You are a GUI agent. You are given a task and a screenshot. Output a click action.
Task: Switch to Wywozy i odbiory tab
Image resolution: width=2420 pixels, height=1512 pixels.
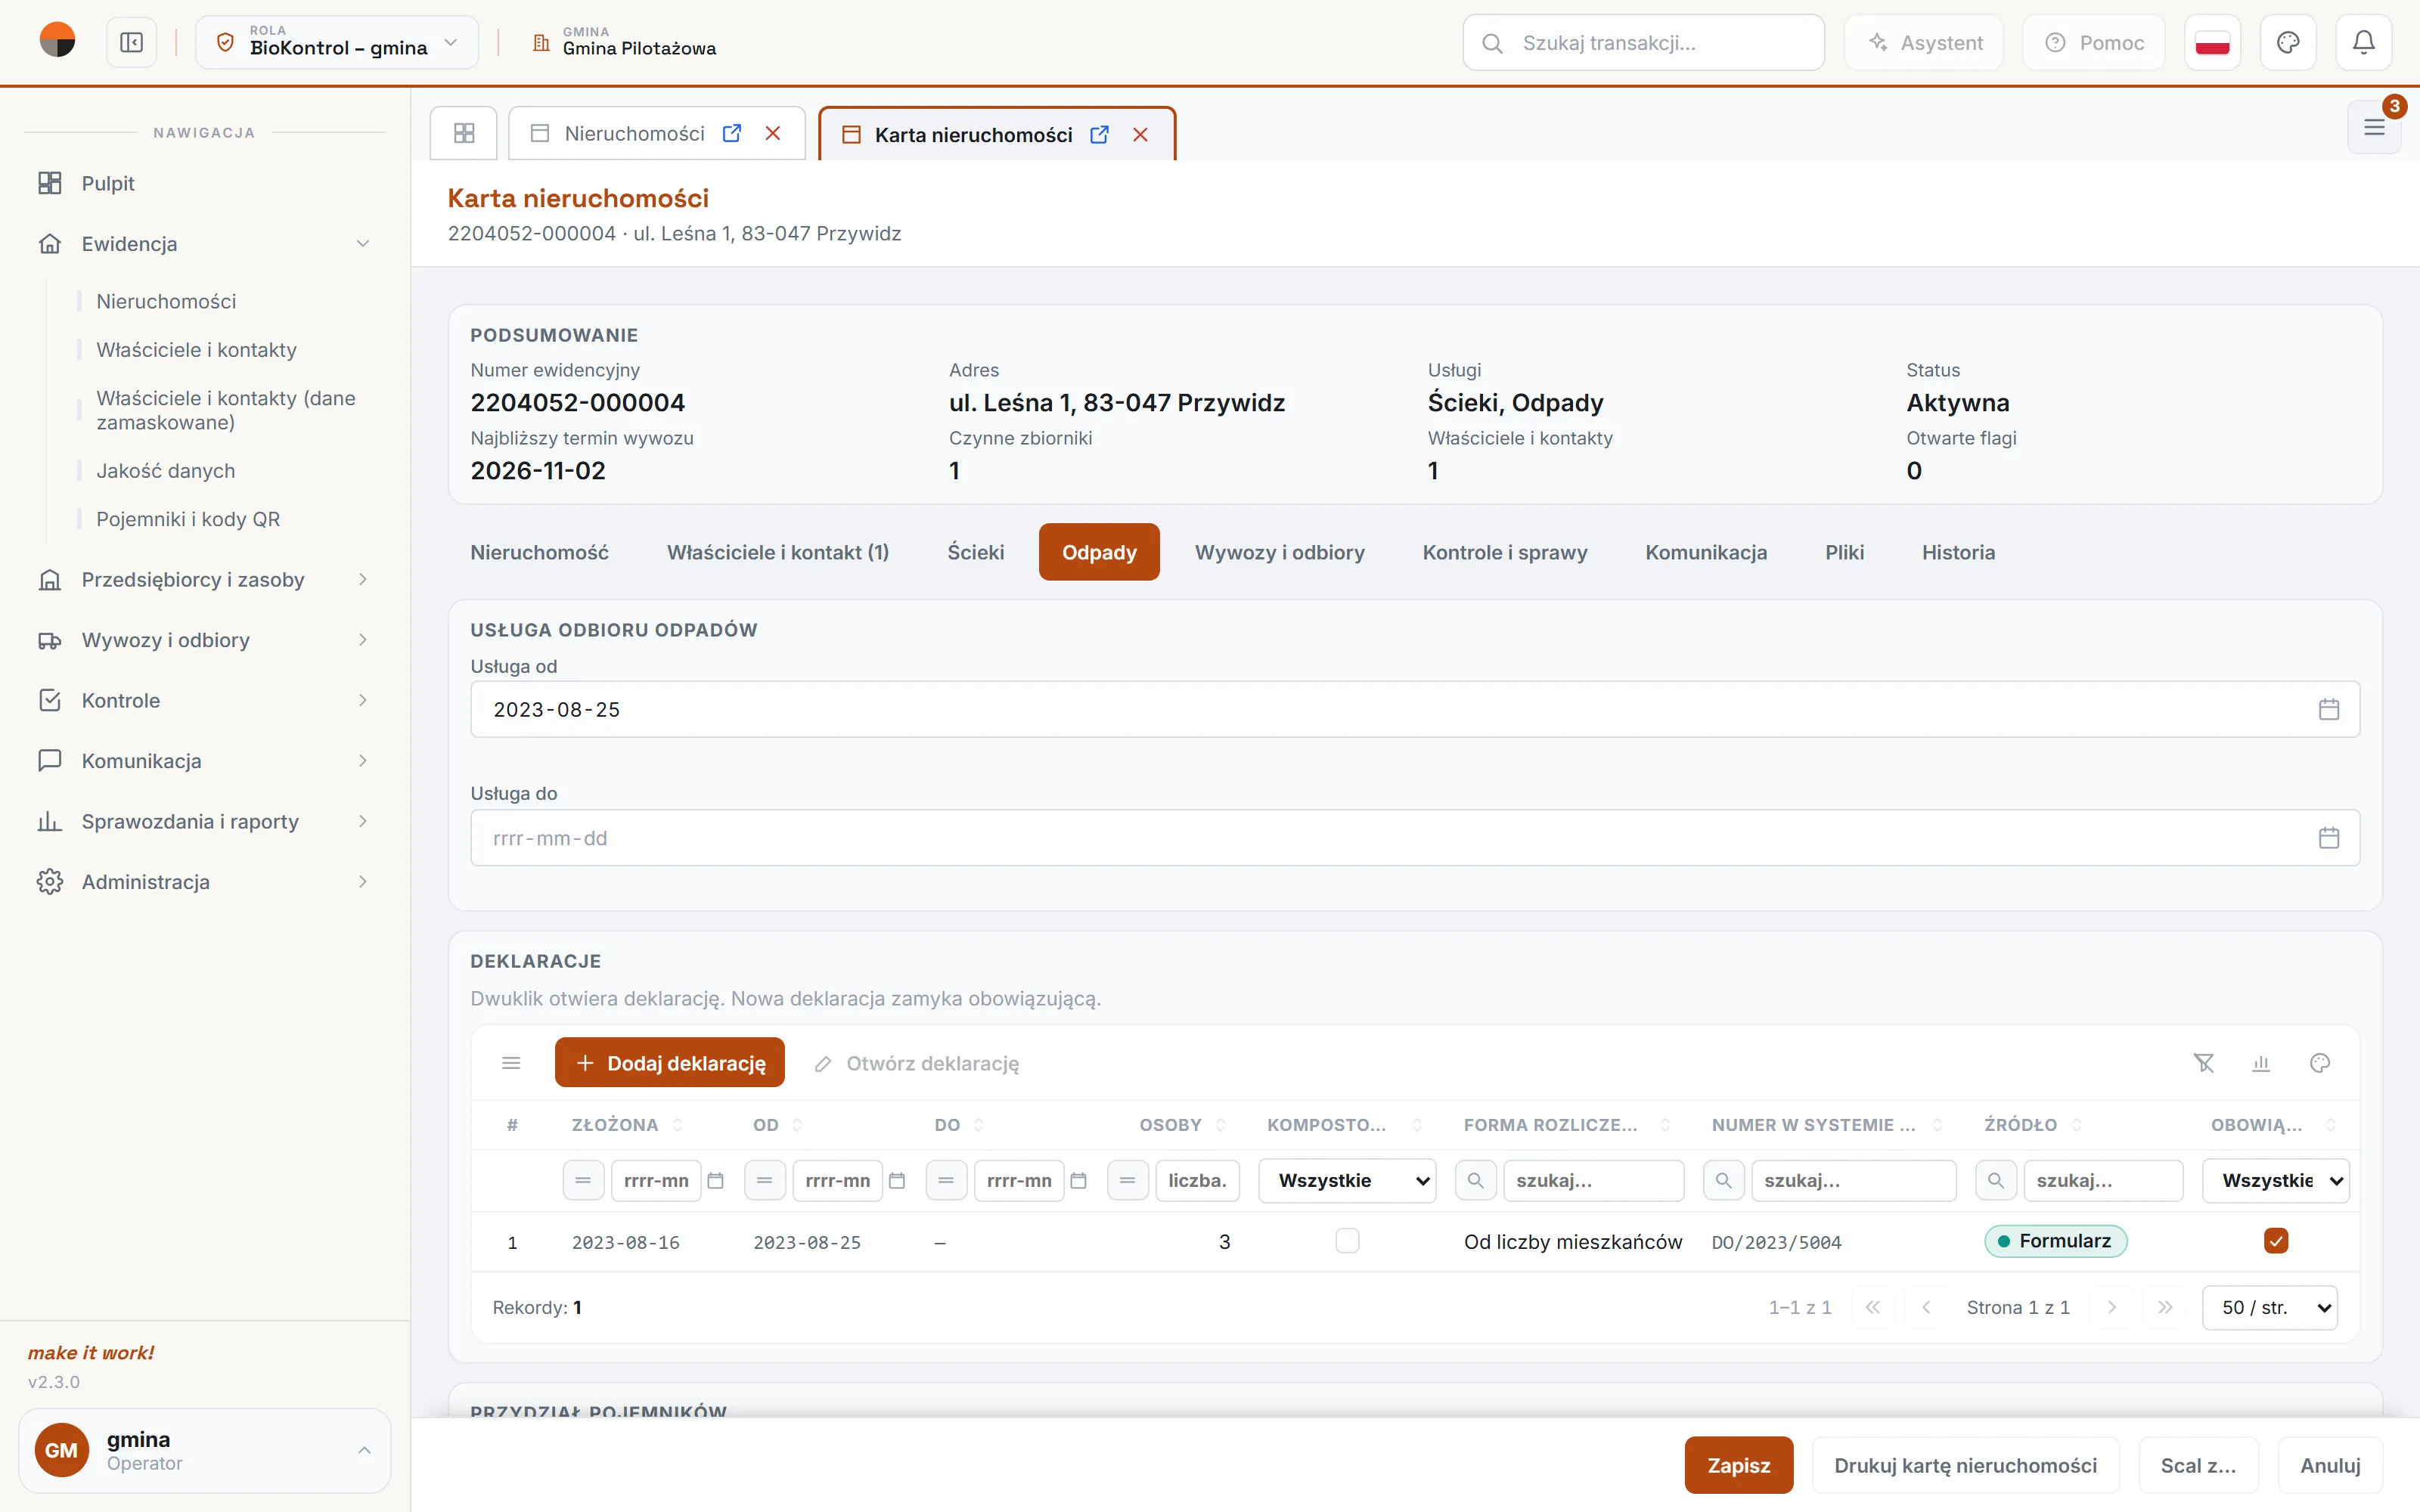click(1279, 552)
